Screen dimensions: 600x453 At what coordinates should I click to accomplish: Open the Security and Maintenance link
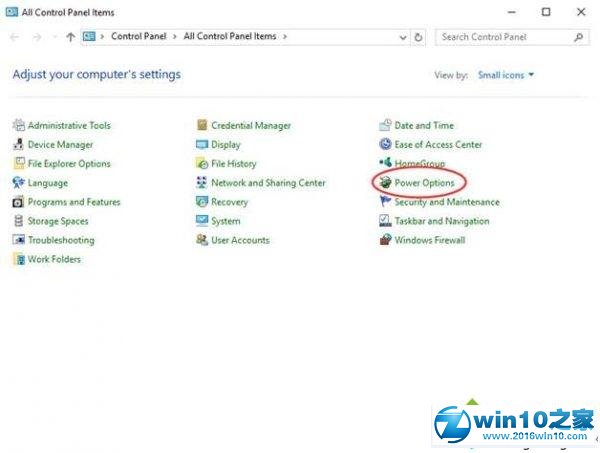pyautogui.click(x=446, y=202)
